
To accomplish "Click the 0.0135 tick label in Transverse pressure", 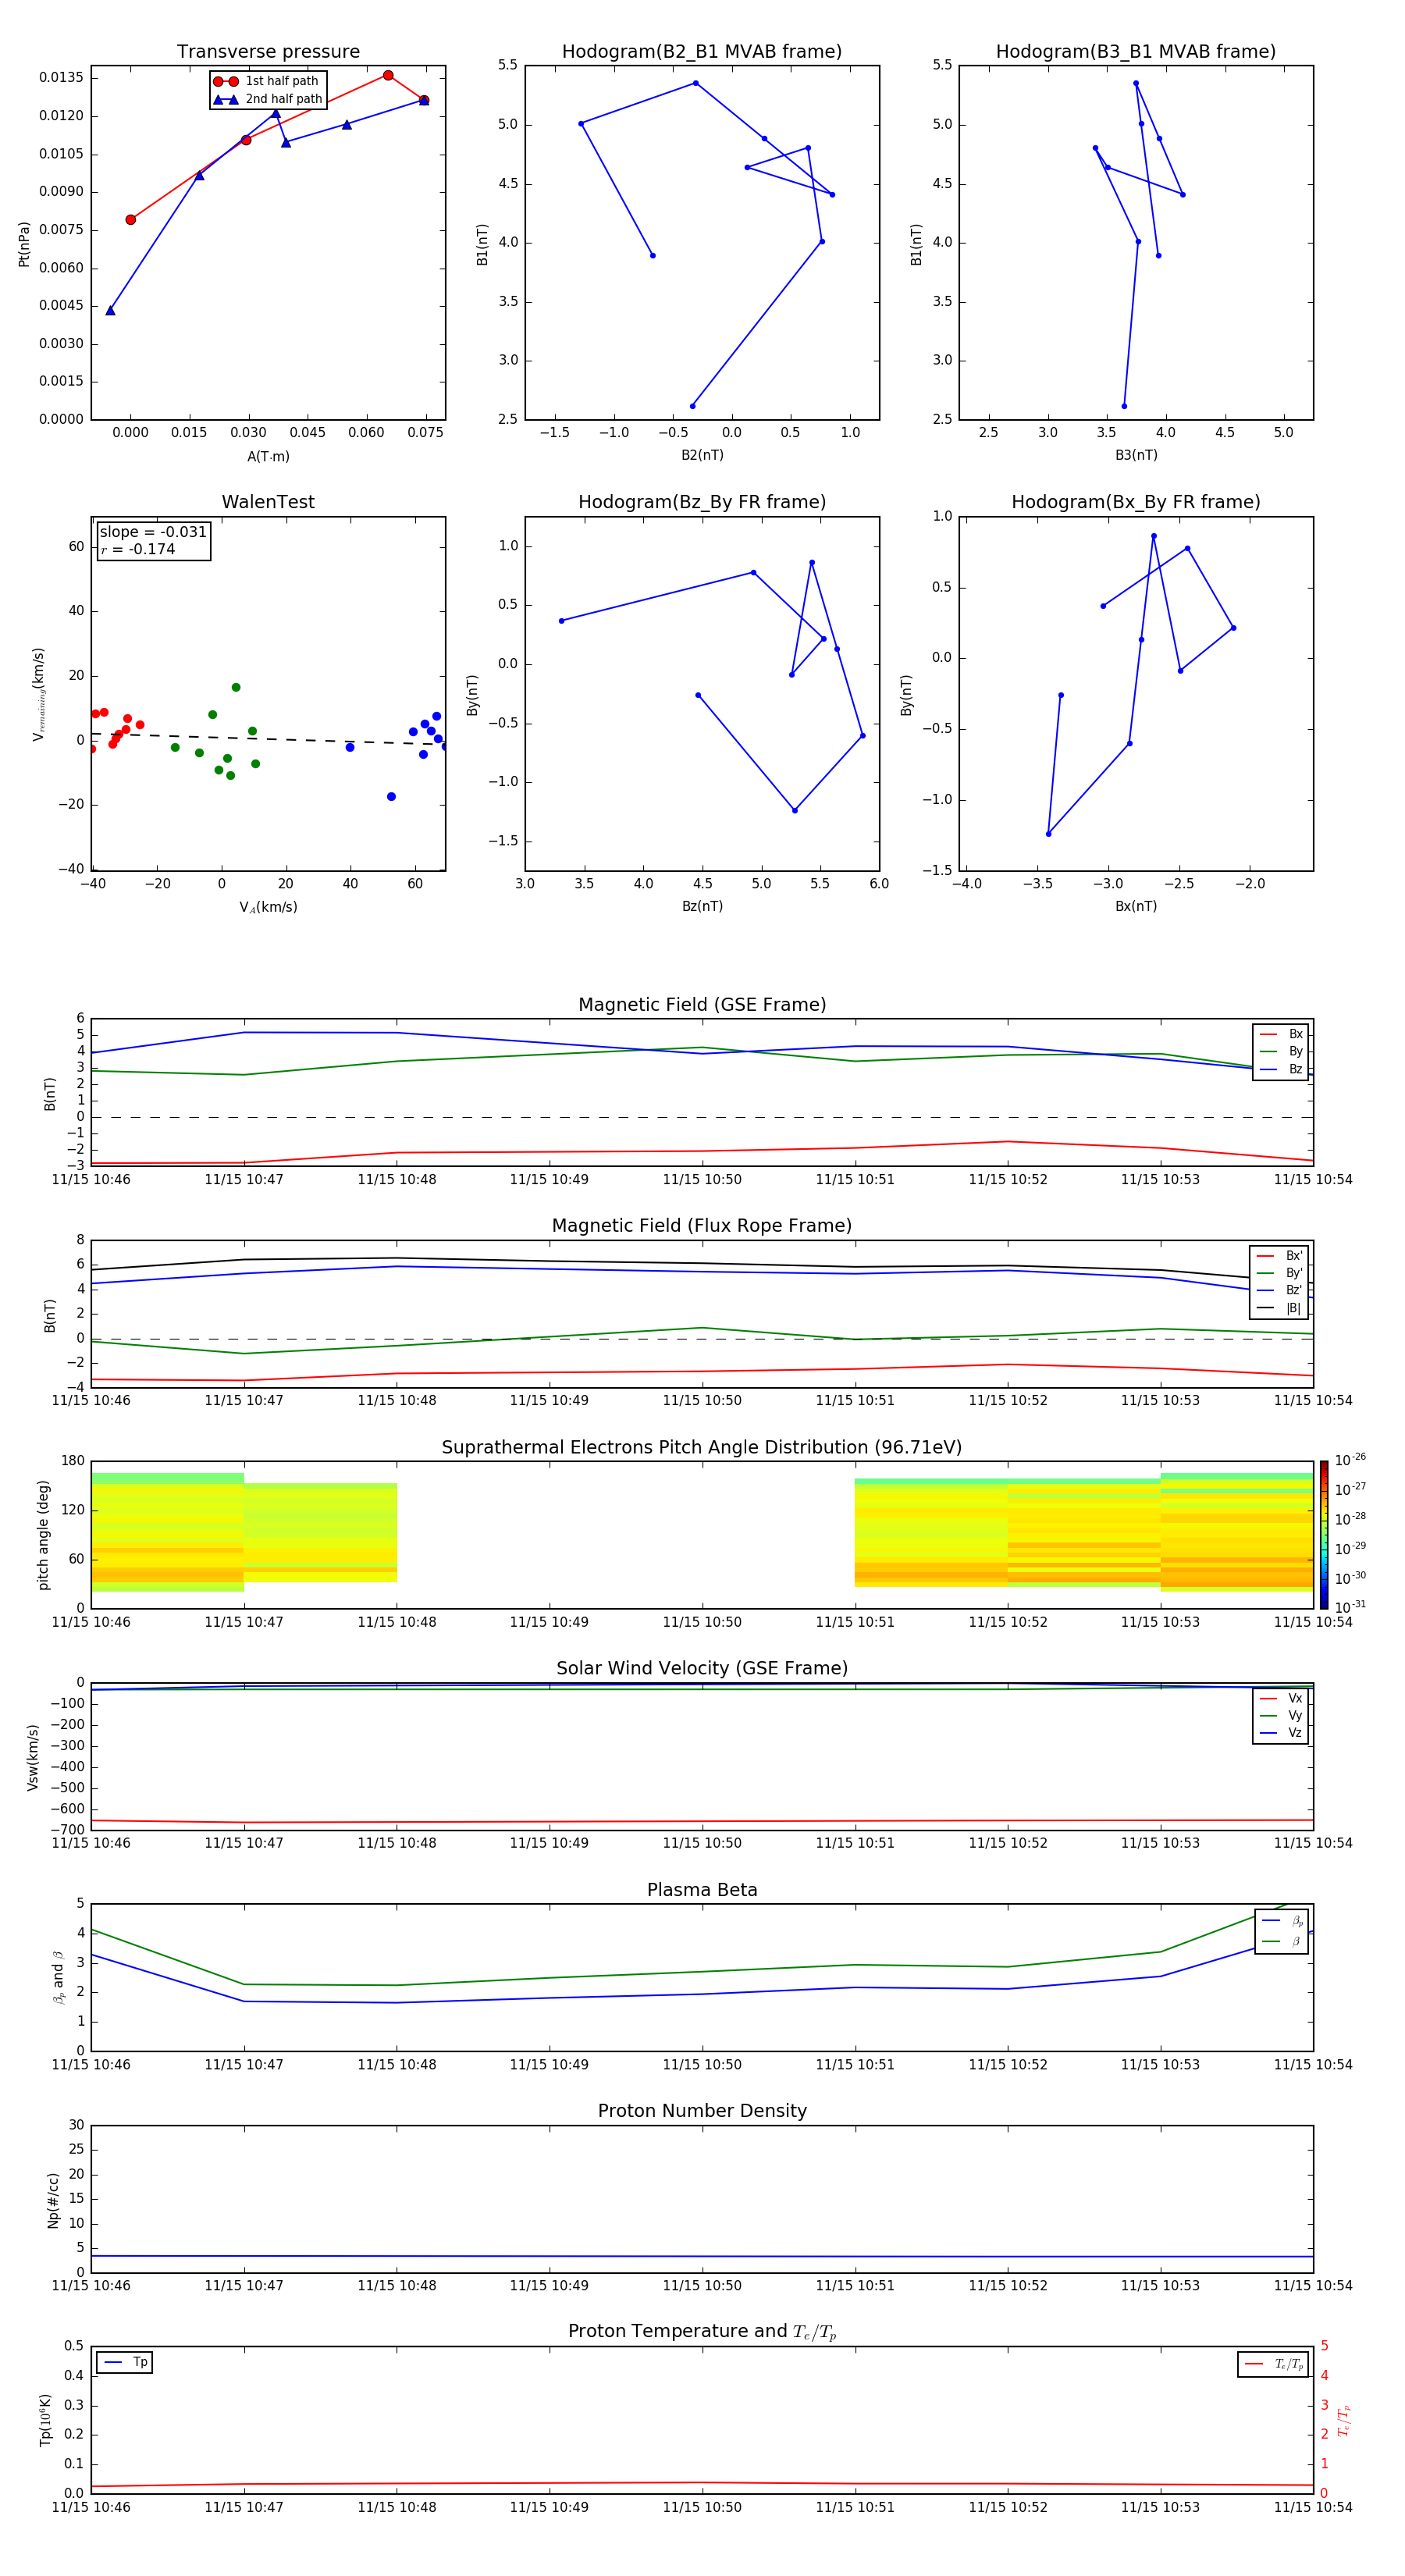I will (x=61, y=78).
